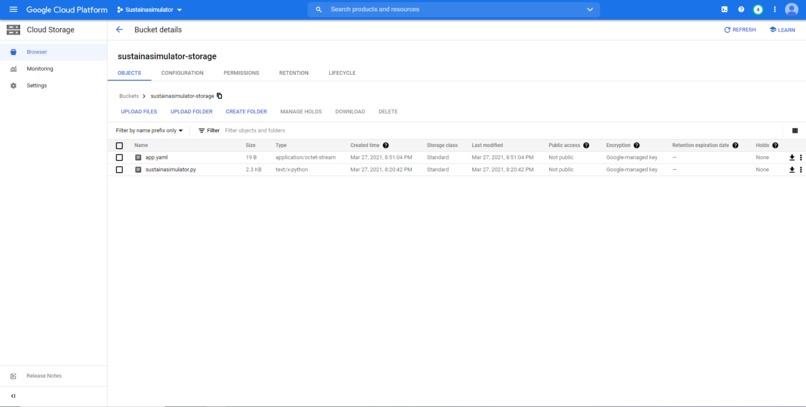Viewport: 806px width, 407px height.
Task: Open the help question mark icon
Action: pos(741,9)
